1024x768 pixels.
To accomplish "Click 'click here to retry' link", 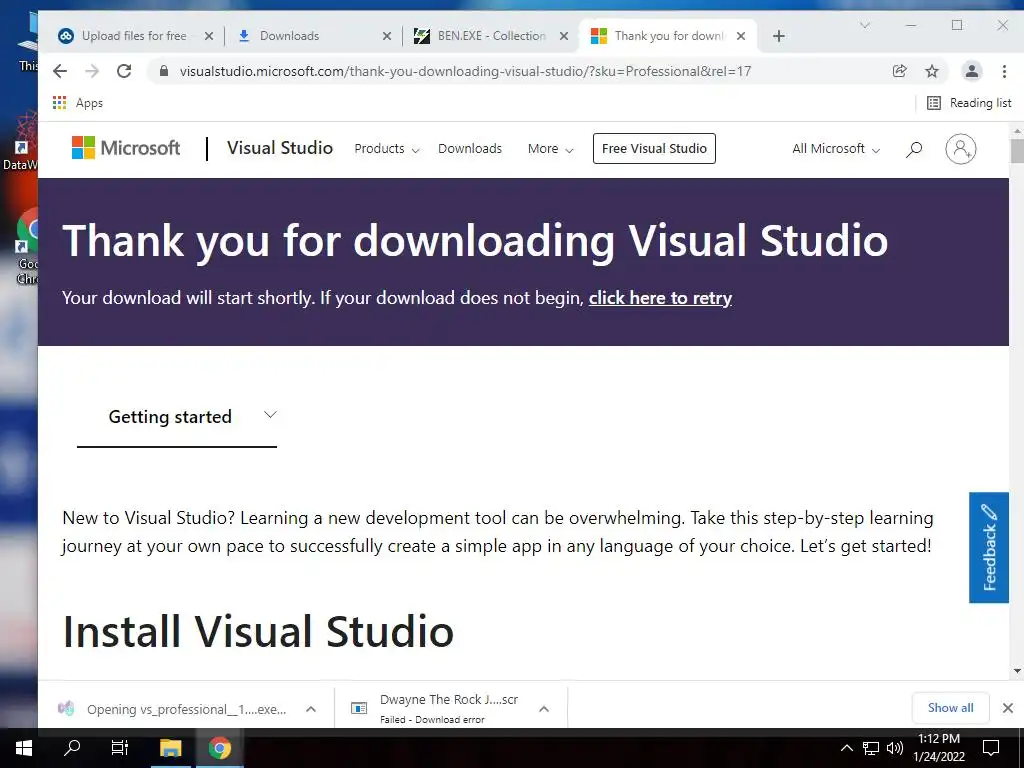I will [660, 298].
